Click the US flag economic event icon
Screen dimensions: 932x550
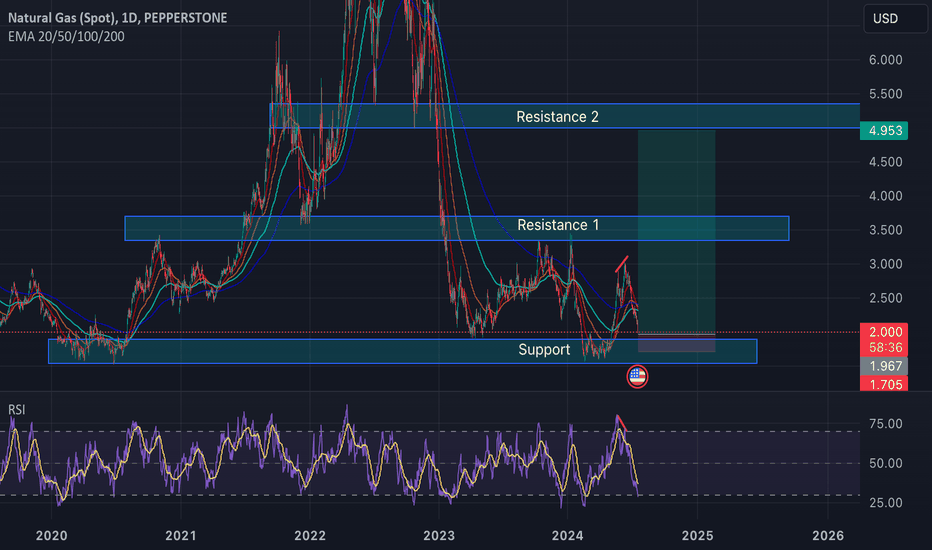tap(637, 376)
